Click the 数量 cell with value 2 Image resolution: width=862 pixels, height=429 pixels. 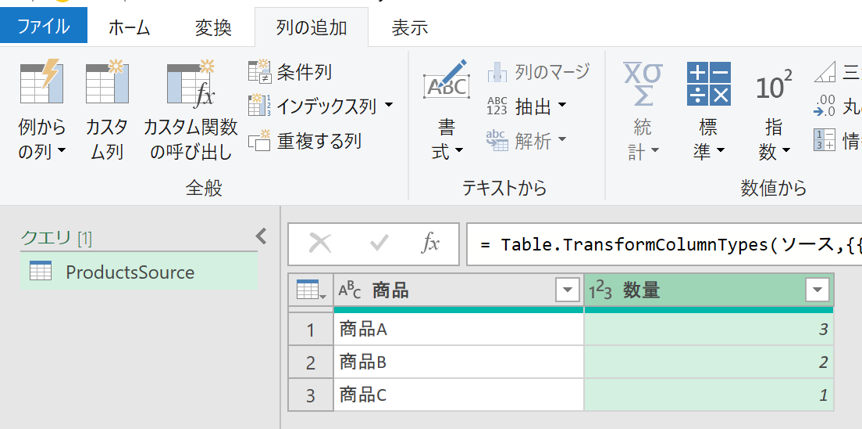tap(709, 362)
